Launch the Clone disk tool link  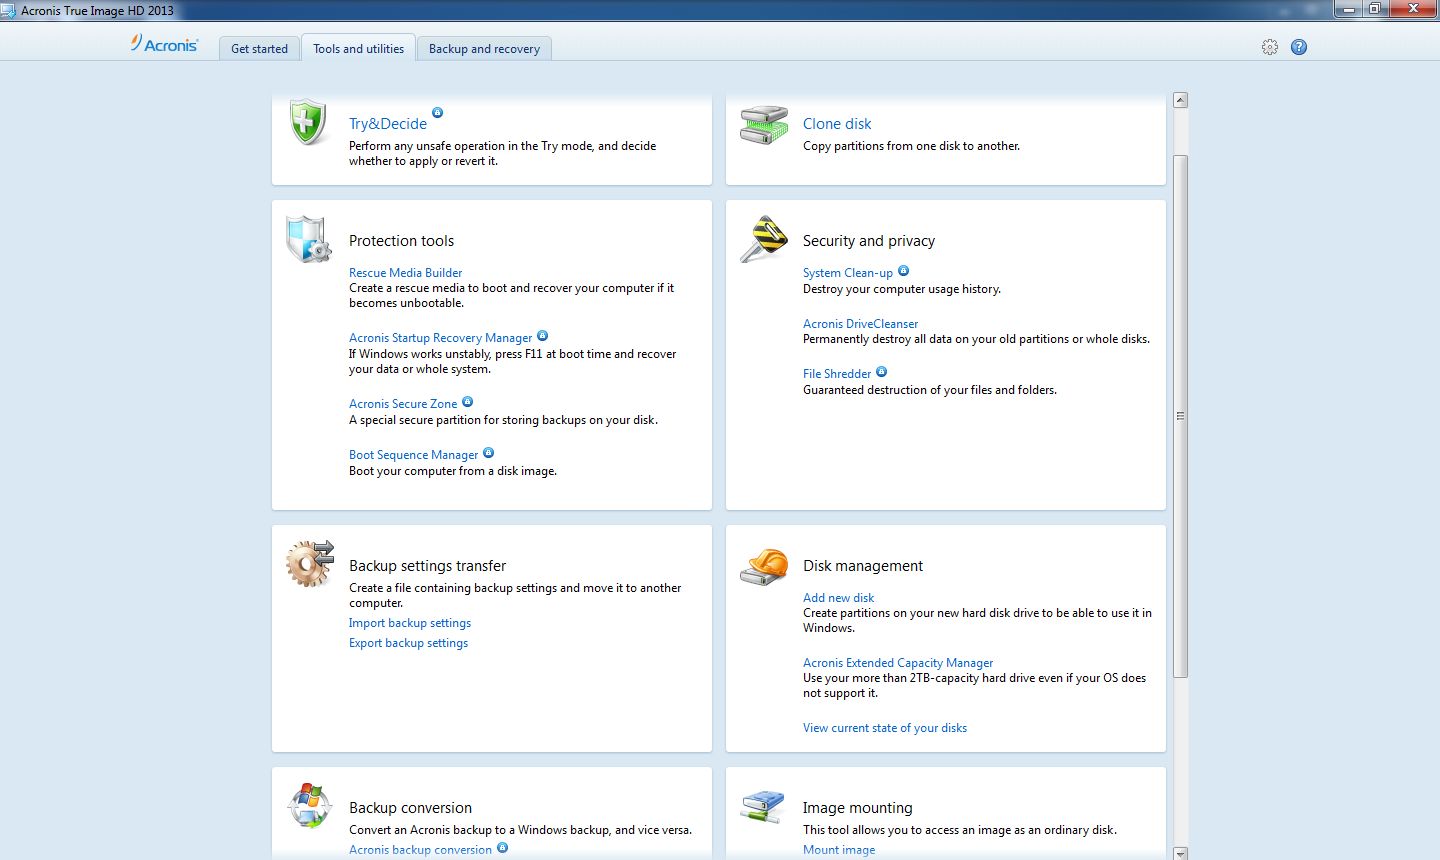(837, 124)
